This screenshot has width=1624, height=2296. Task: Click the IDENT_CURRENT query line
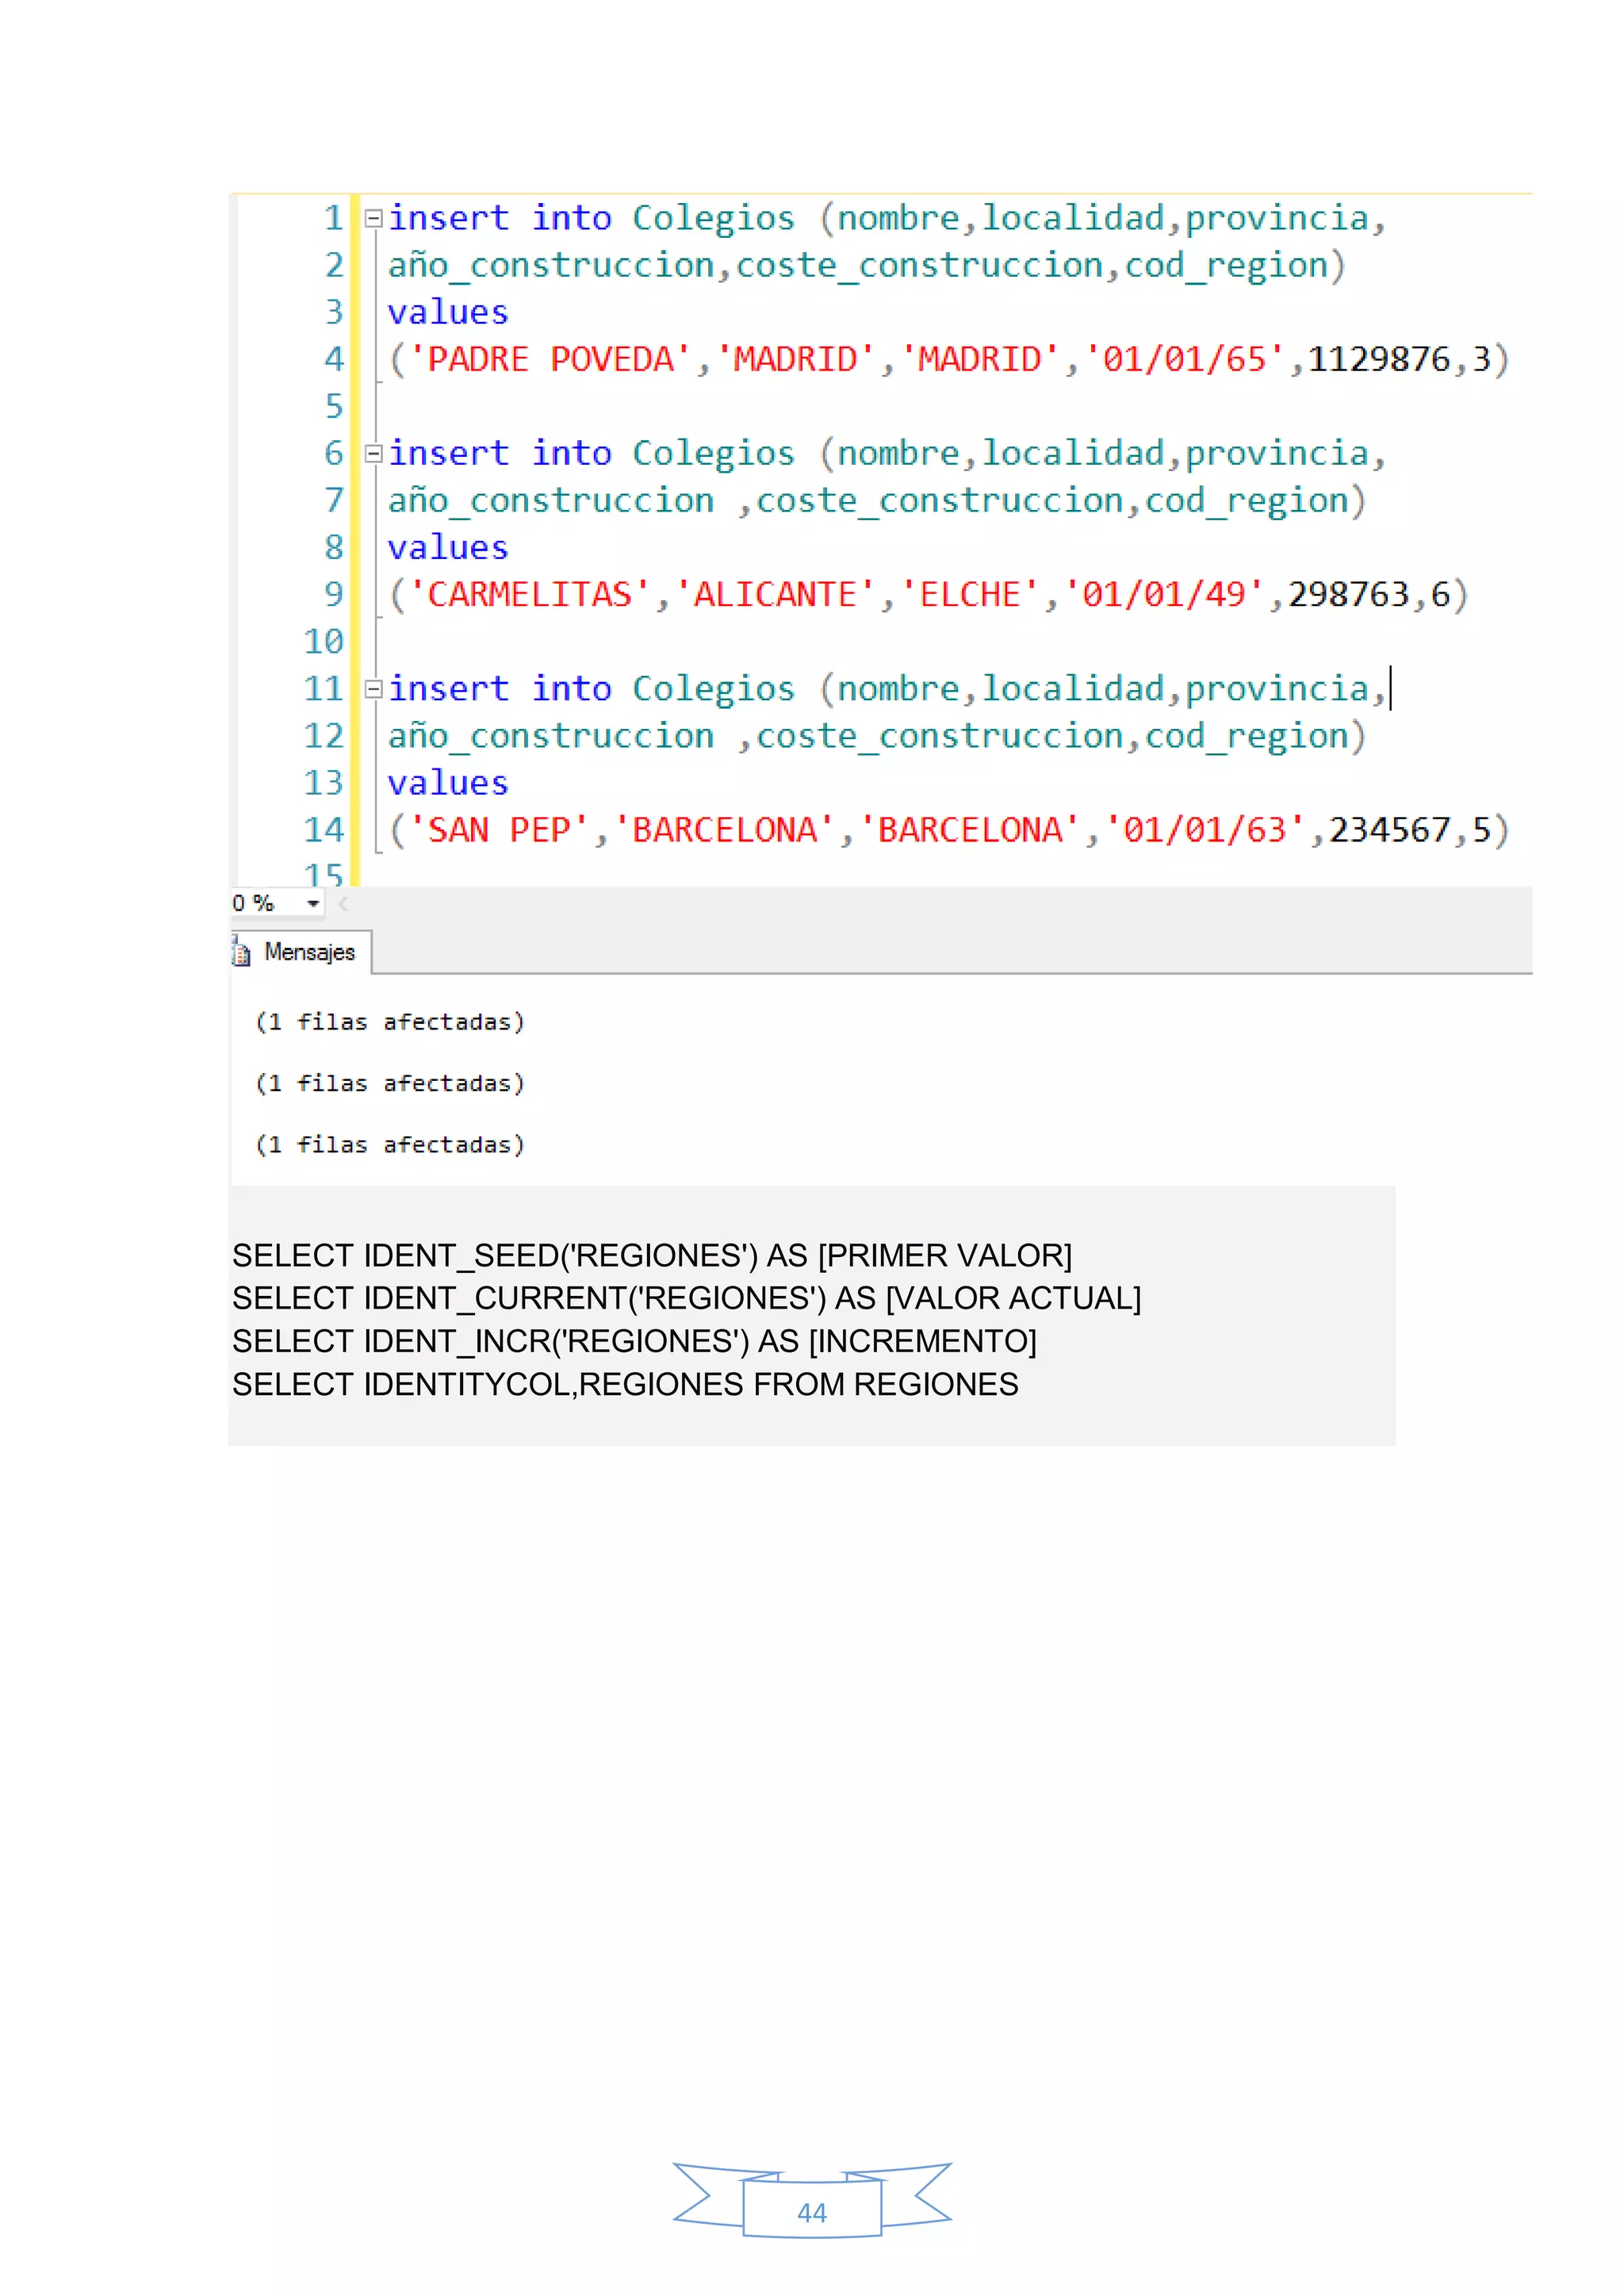[686, 1298]
